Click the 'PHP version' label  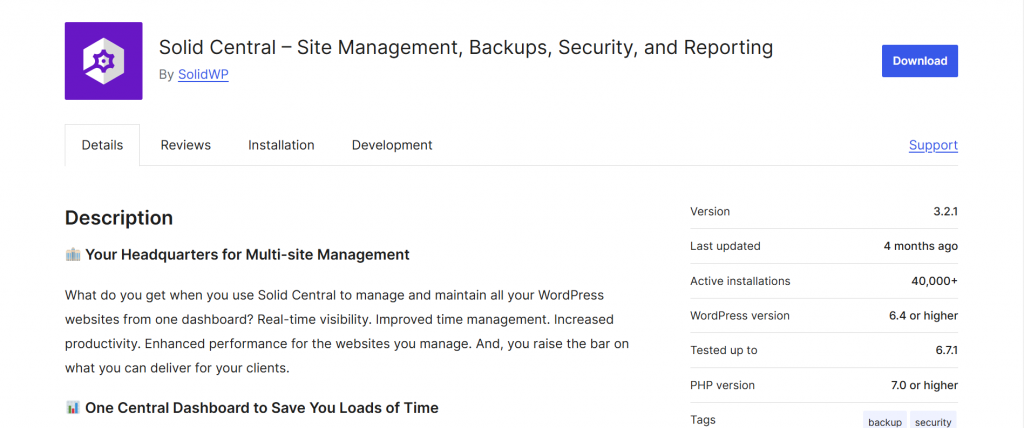tap(722, 385)
